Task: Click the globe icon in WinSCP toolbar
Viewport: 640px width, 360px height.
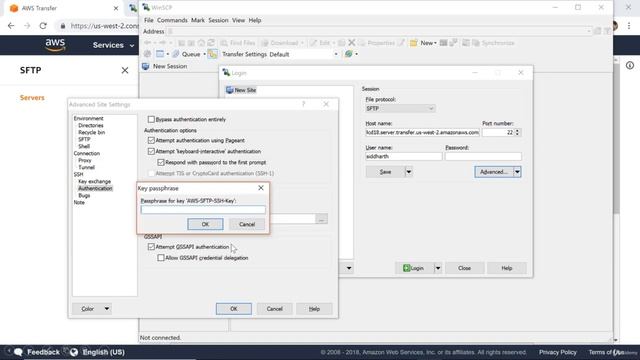Action: (x=349, y=54)
